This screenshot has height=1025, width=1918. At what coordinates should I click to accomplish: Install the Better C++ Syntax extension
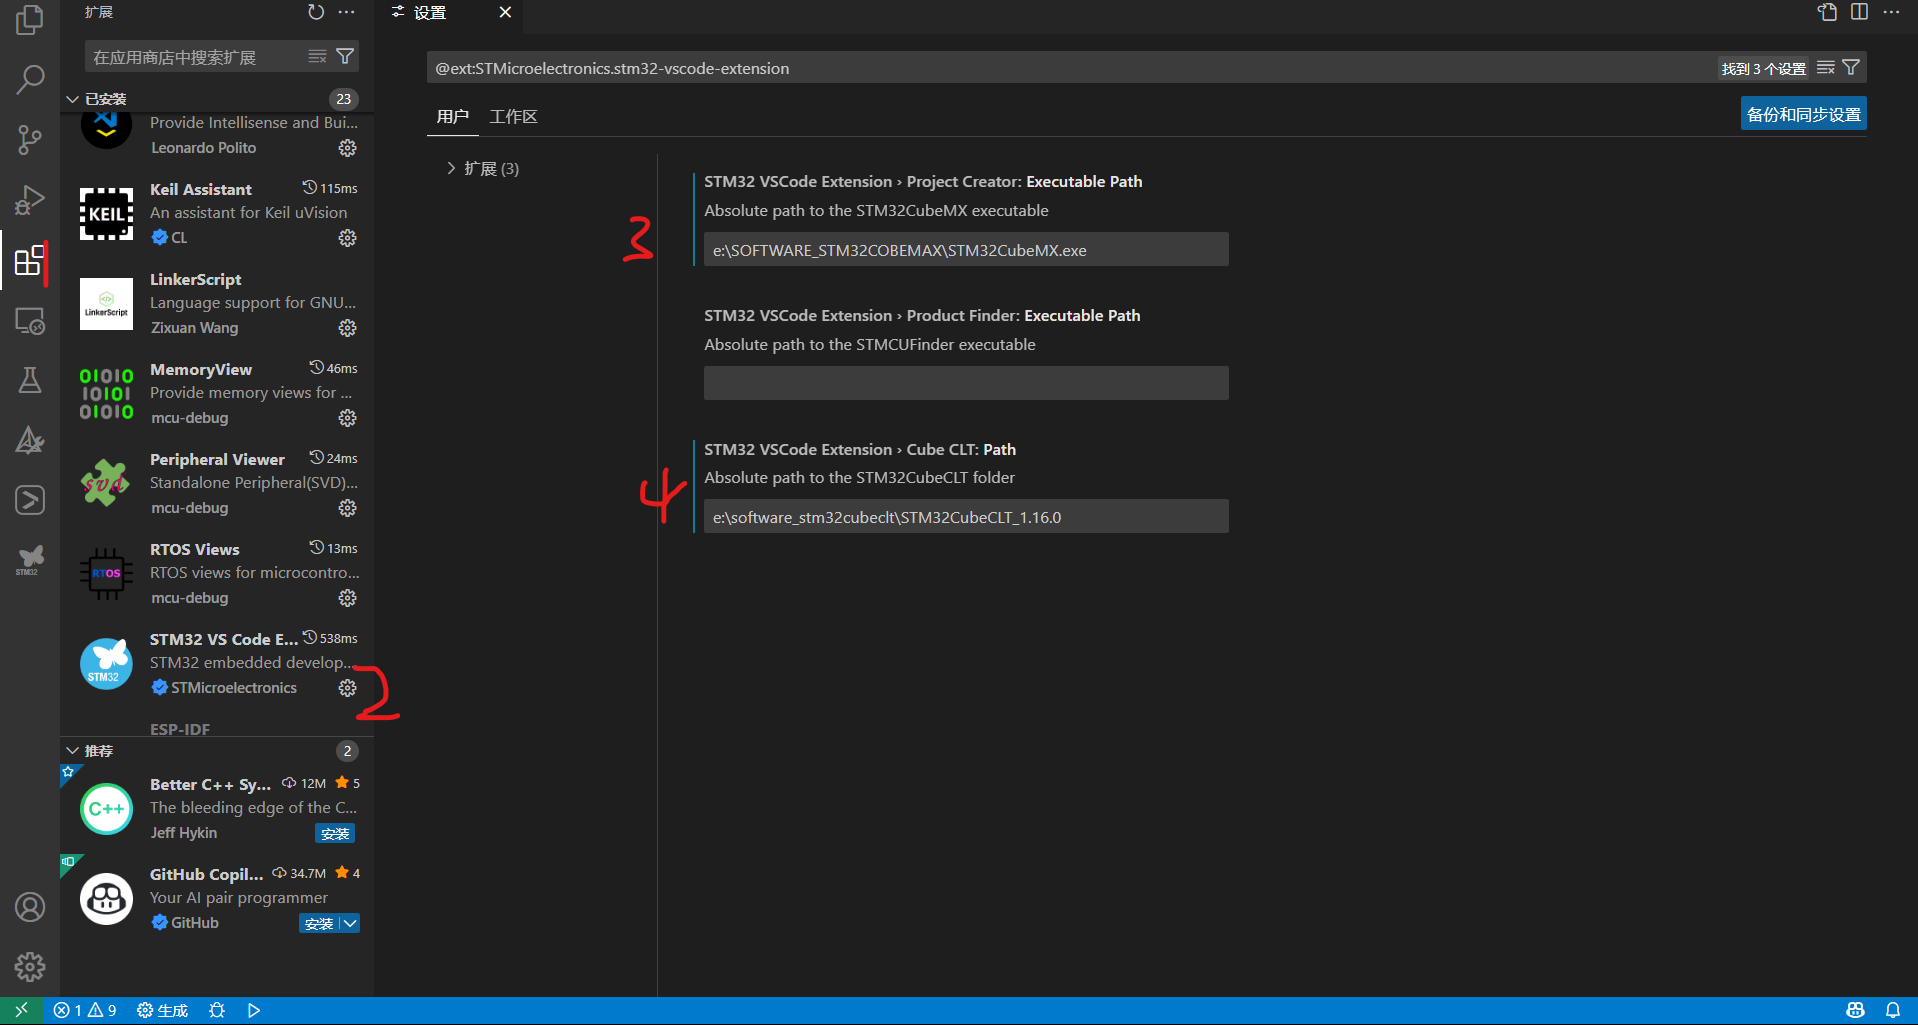click(x=334, y=832)
